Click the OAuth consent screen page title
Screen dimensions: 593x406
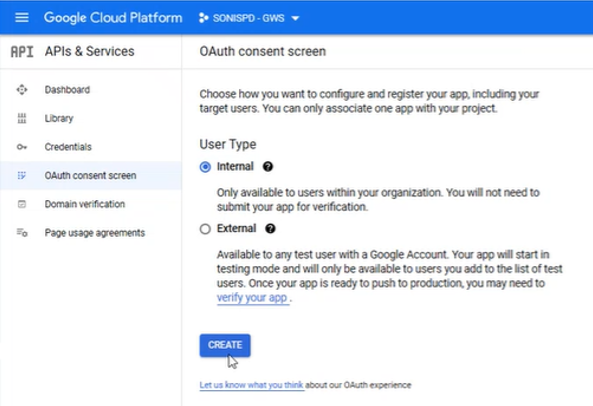pyautogui.click(x=262, y=51)
